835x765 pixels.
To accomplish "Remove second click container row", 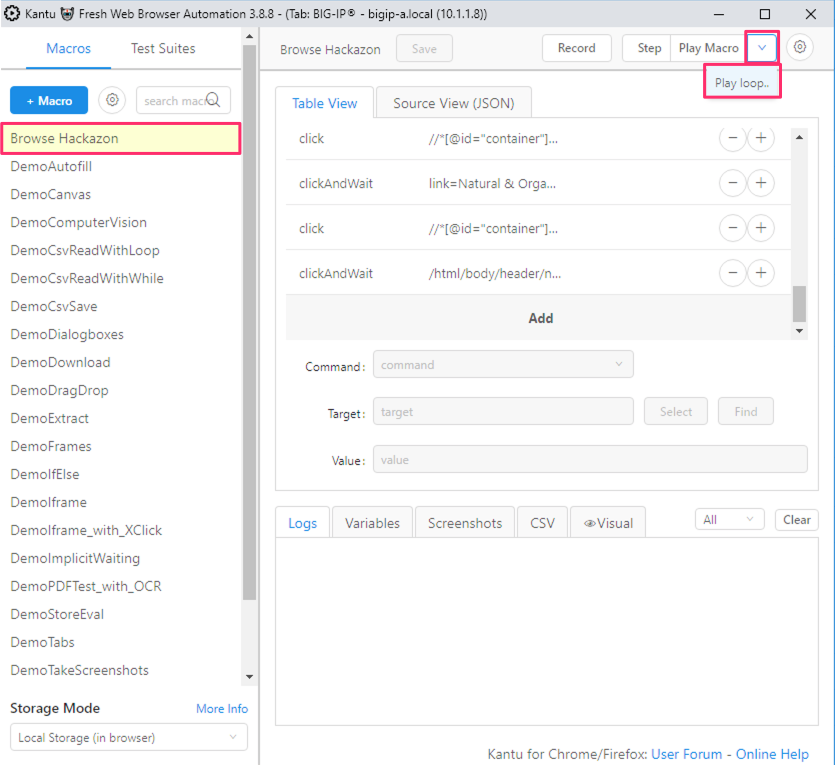I will point(733,228).
